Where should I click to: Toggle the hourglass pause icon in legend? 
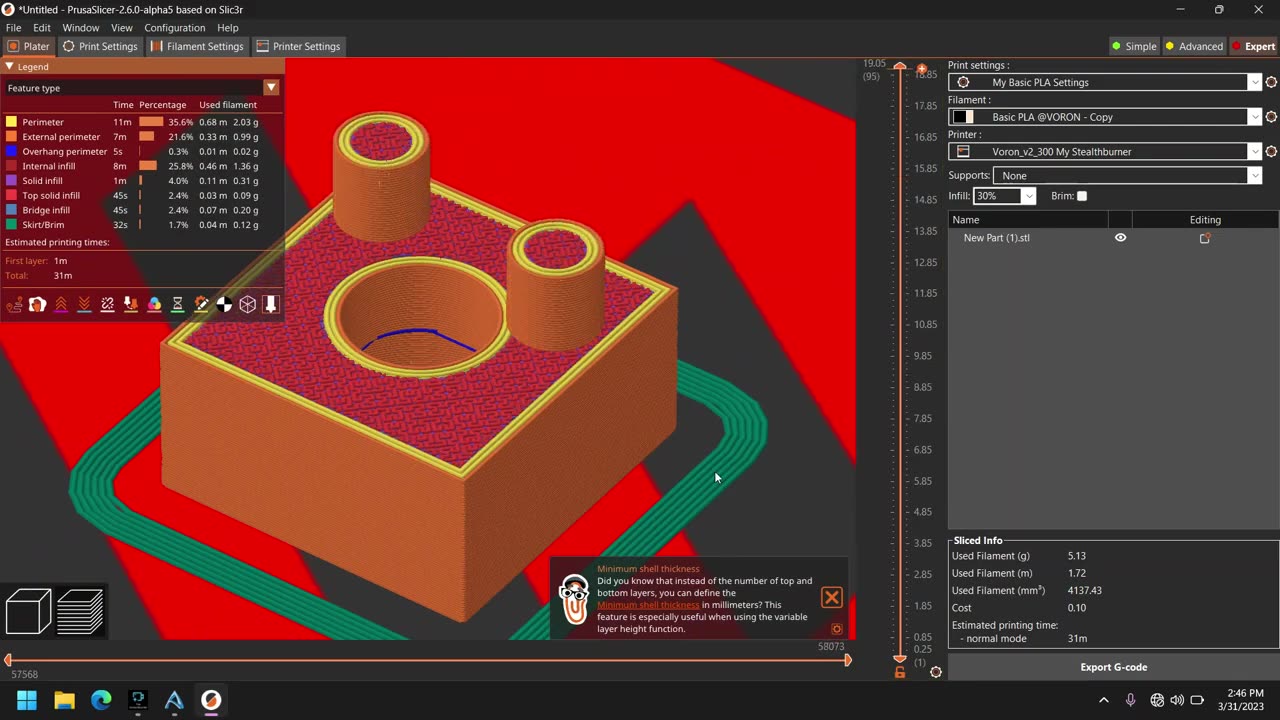point(178,305)
